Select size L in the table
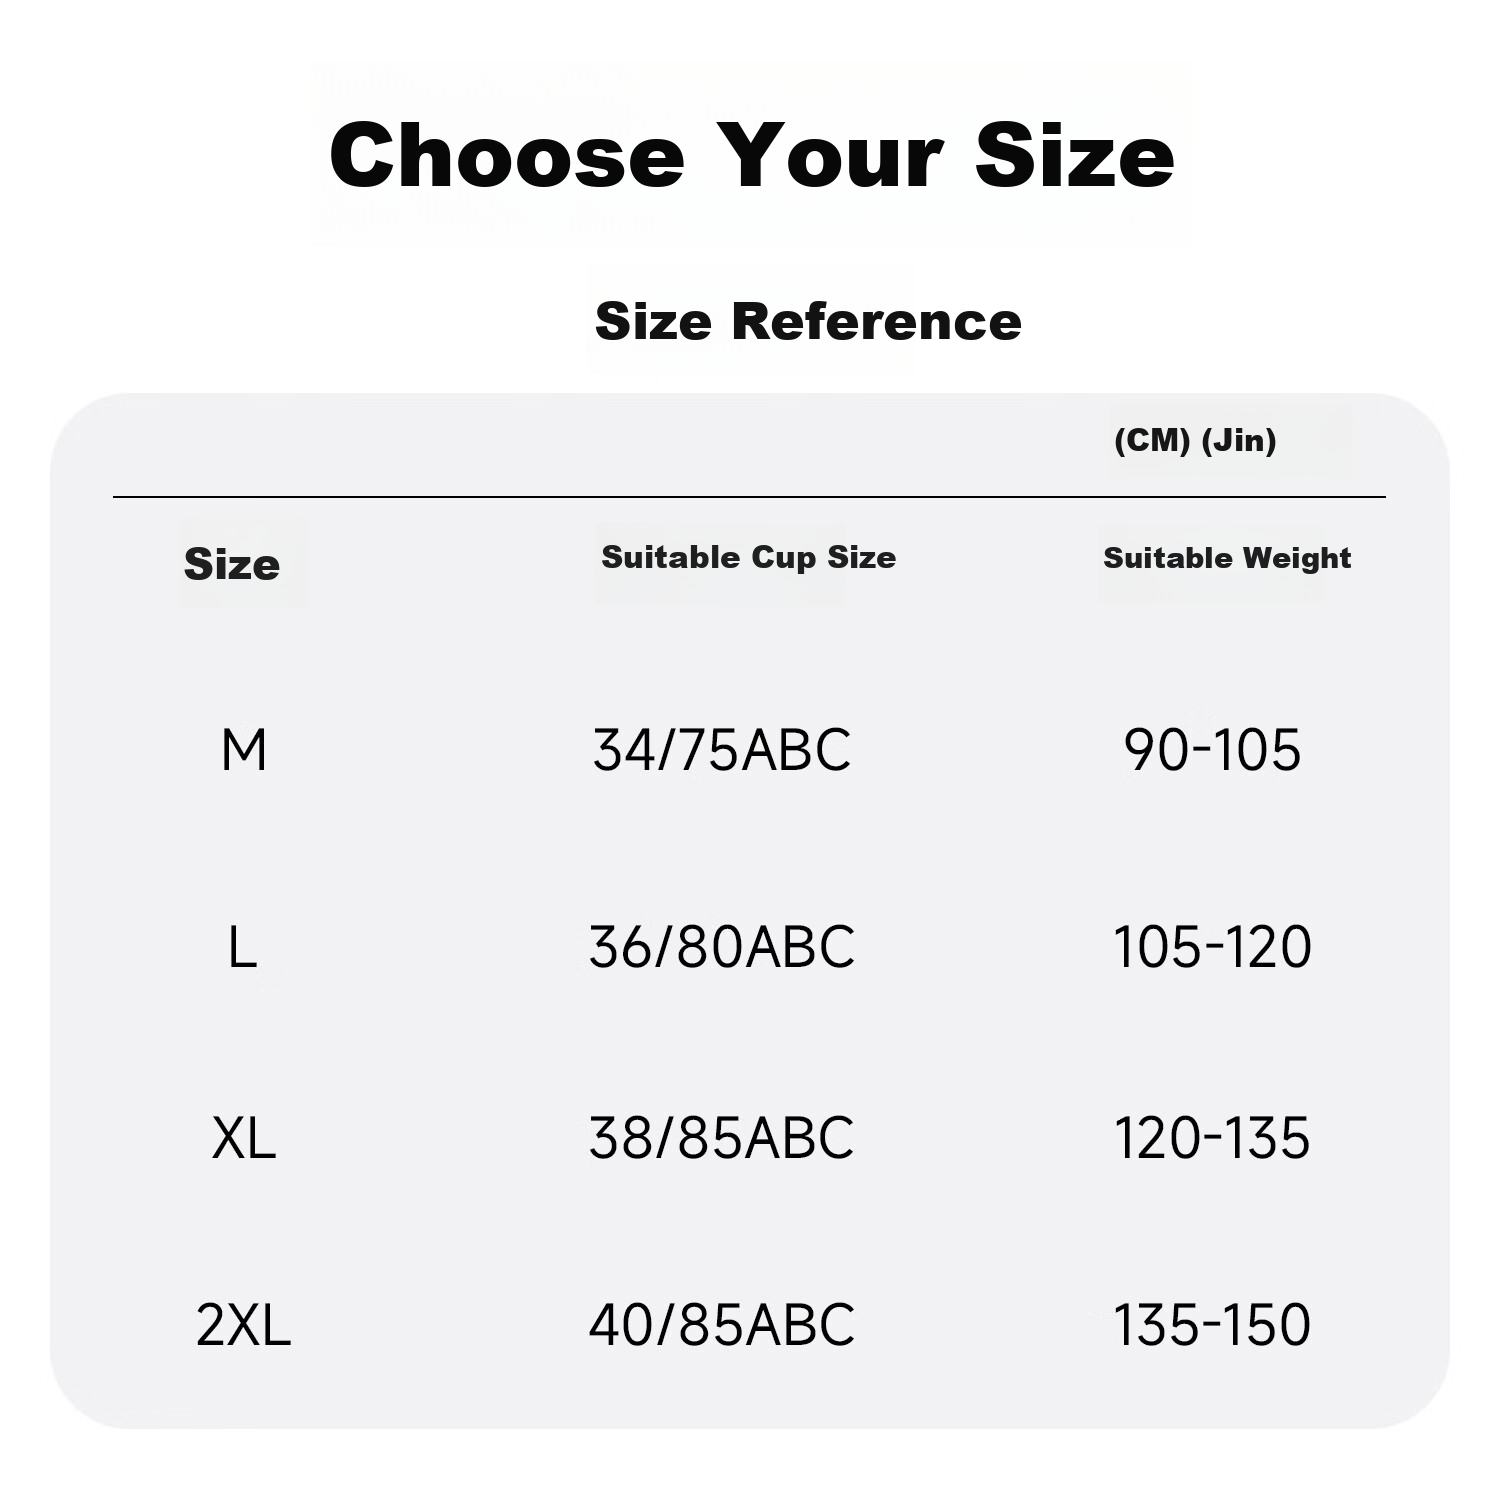 (242, 947)
